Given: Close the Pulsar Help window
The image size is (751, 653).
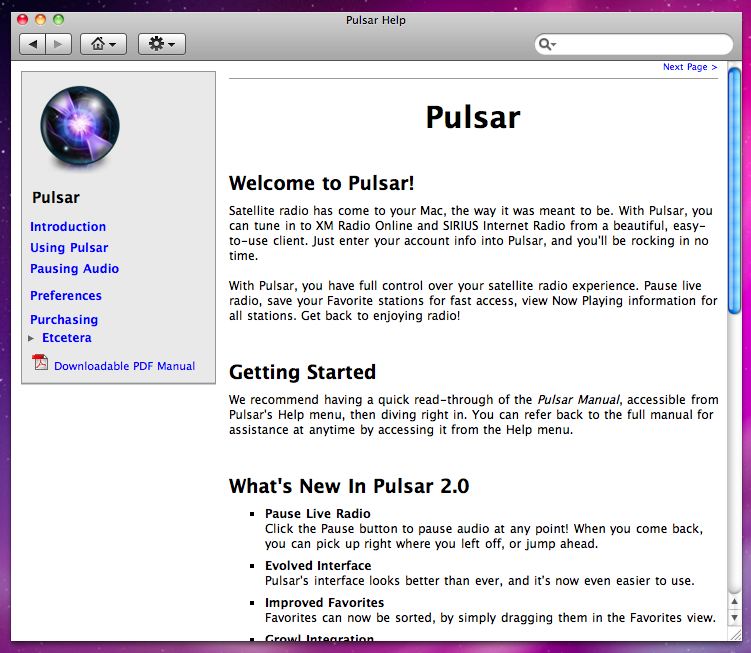Looking at the screenshot, I should tap(23, 20).
